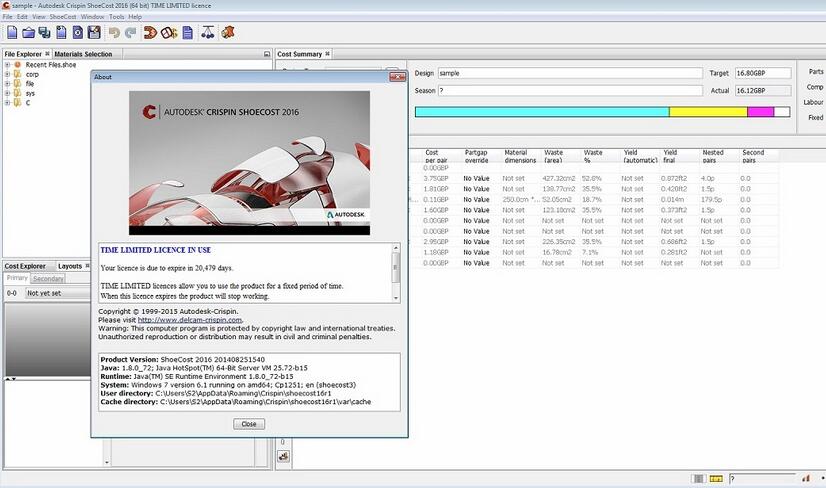Viewport: 826px width, 488px height.
Task: Click the Save All disks toolbar icon
Action: click(45, 33)
